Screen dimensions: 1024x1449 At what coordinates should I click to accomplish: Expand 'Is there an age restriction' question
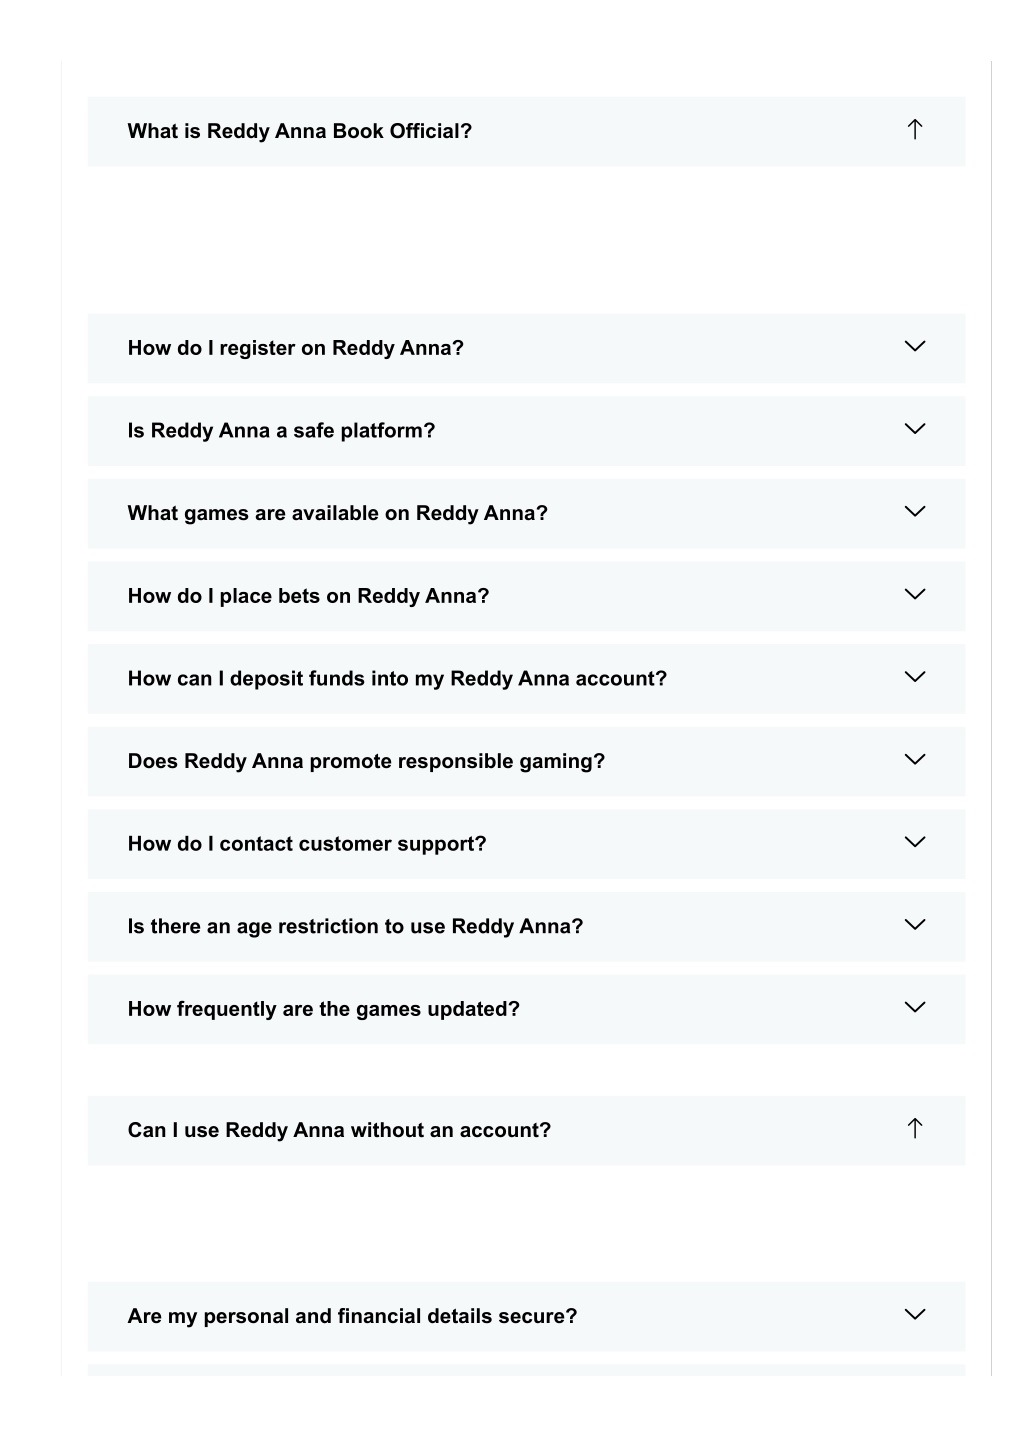526,927
